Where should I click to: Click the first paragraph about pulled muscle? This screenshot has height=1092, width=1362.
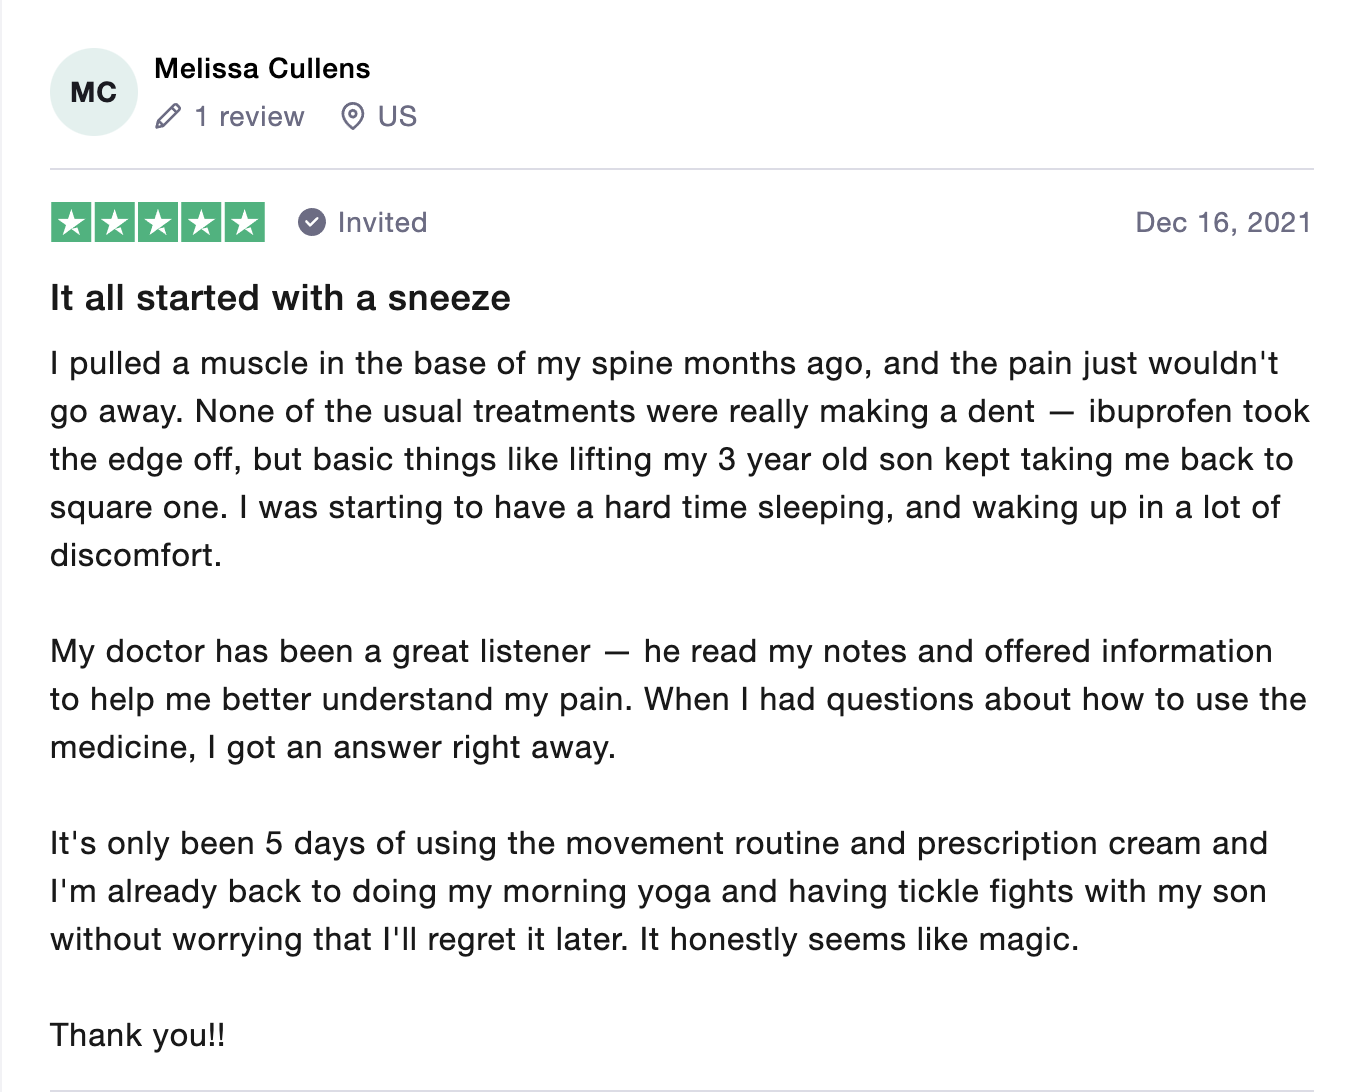[680, 459]
